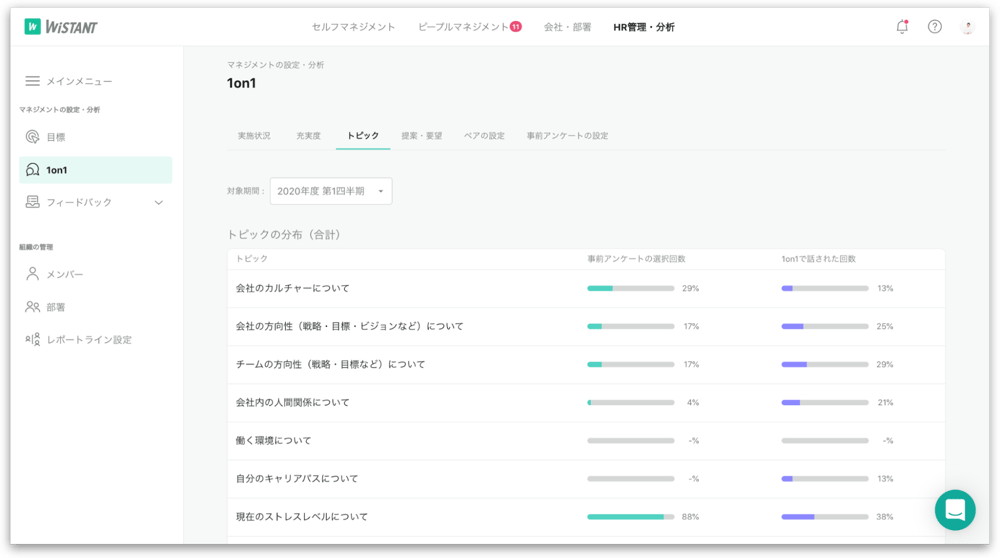Expand the フィードバック chevron
This screenshot has height=558, width=1000.
[158, 203]
